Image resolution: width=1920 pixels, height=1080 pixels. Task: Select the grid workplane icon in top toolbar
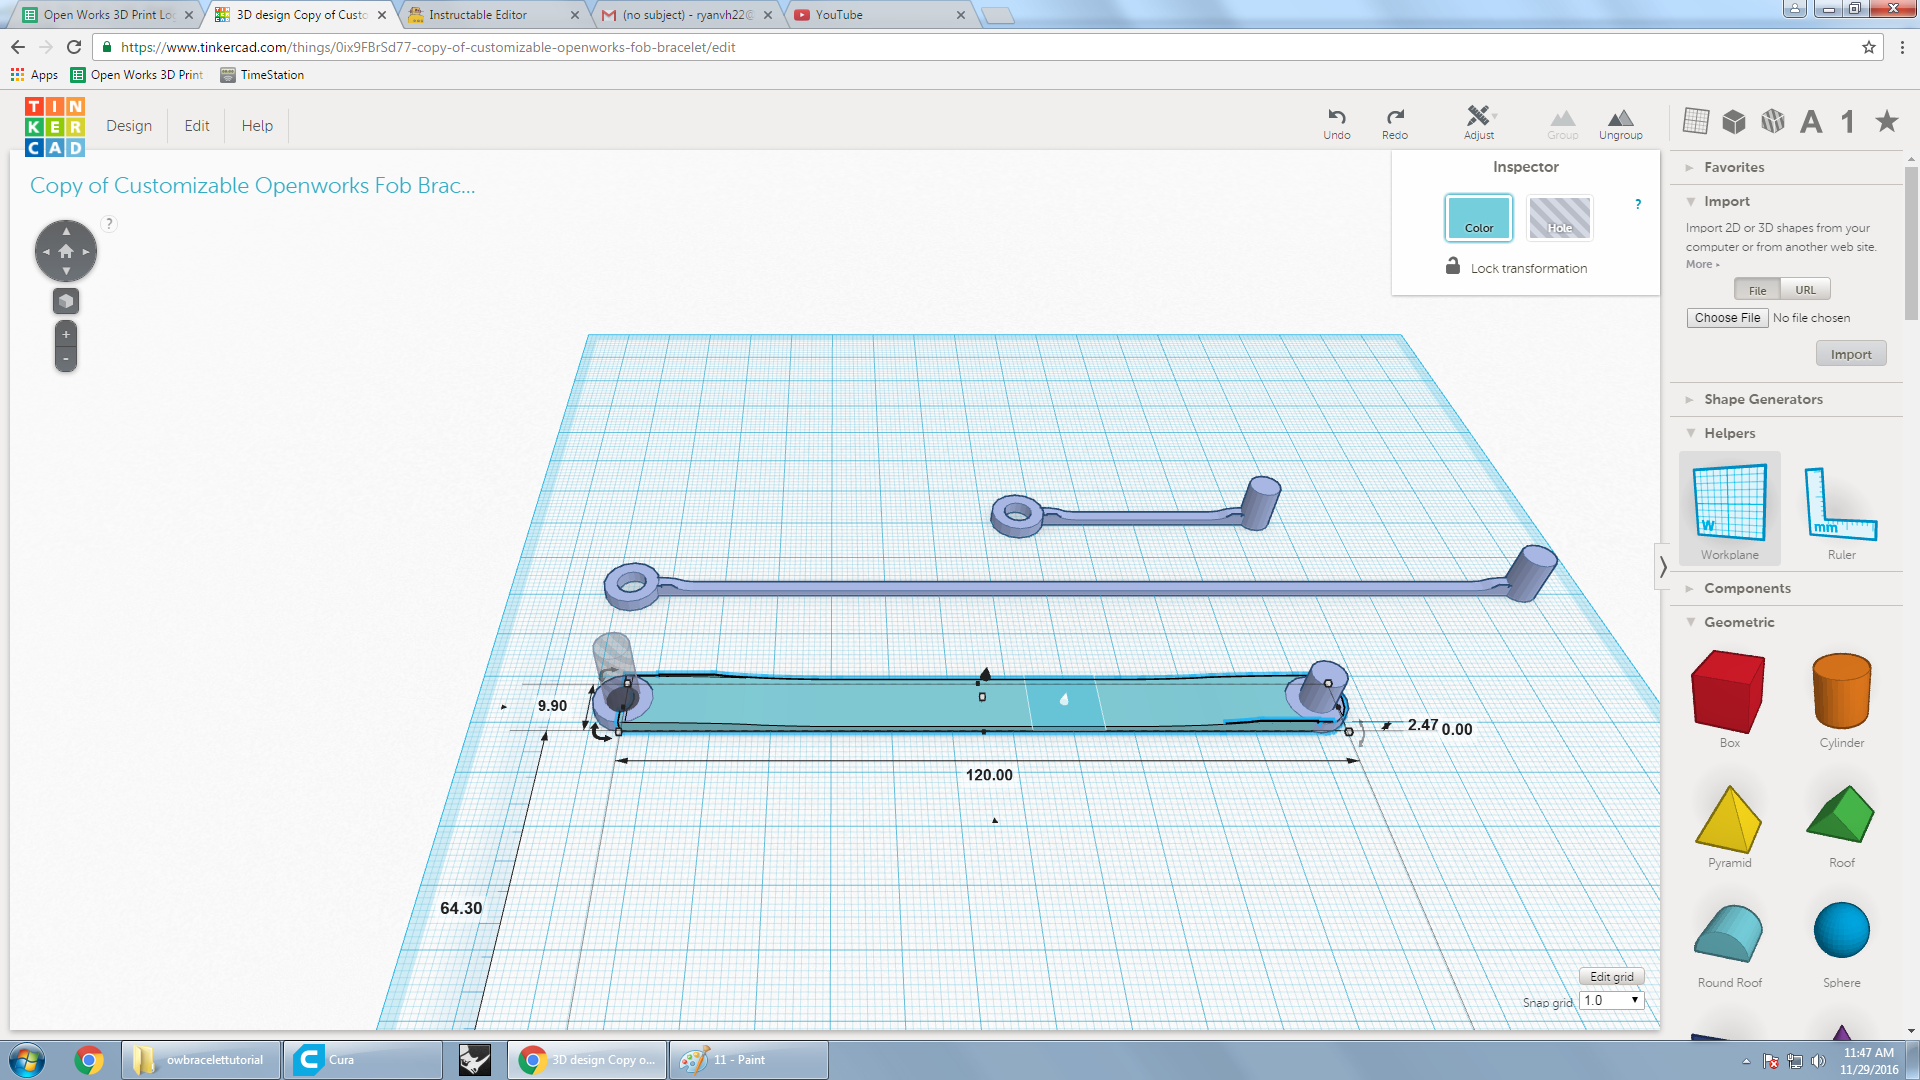pyautogui.click(x=1696, y=121)
